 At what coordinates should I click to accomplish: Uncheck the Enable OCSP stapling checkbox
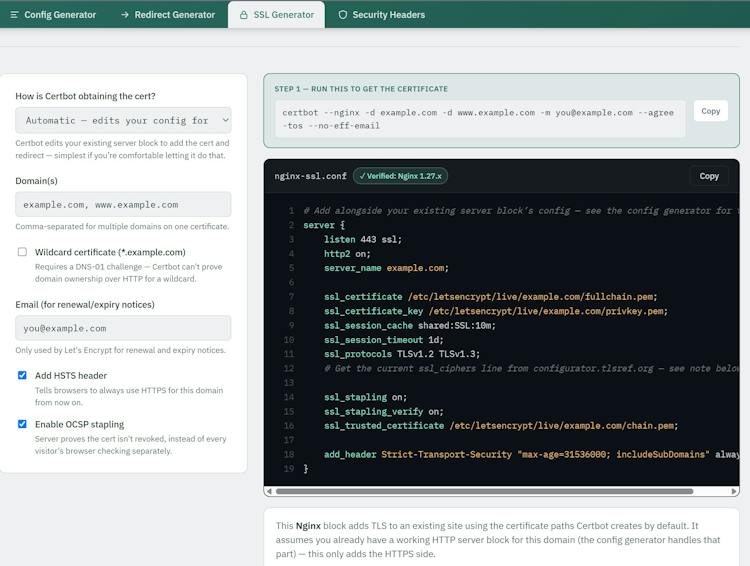(22, 424)
